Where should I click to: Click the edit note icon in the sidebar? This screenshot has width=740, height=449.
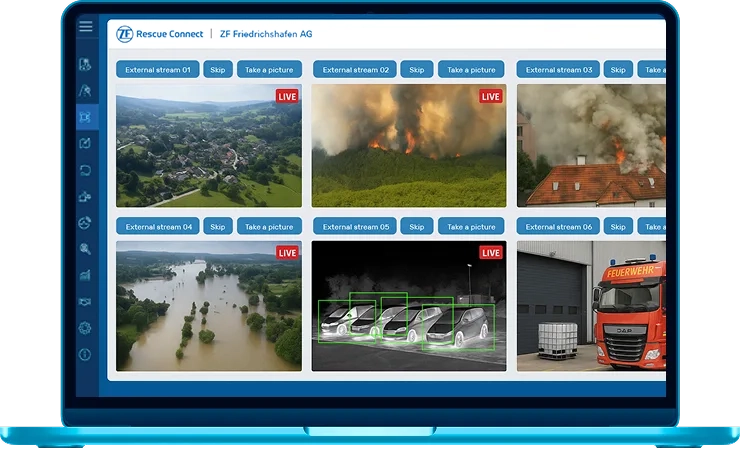pos(86,144)
